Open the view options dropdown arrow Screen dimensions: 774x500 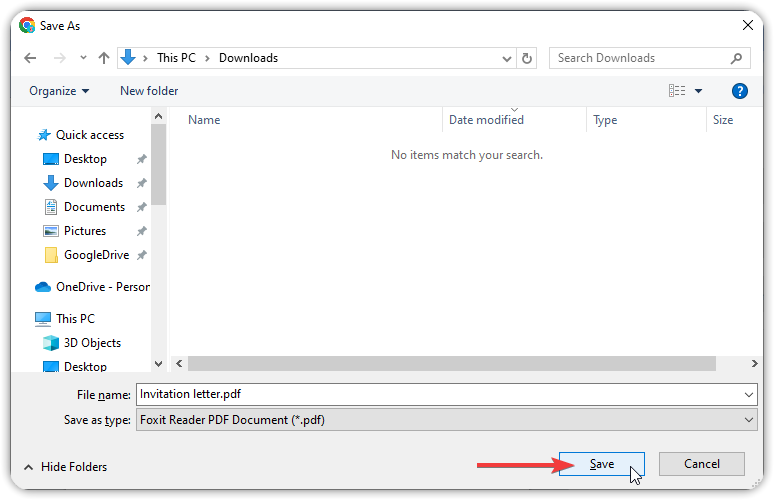698,91
